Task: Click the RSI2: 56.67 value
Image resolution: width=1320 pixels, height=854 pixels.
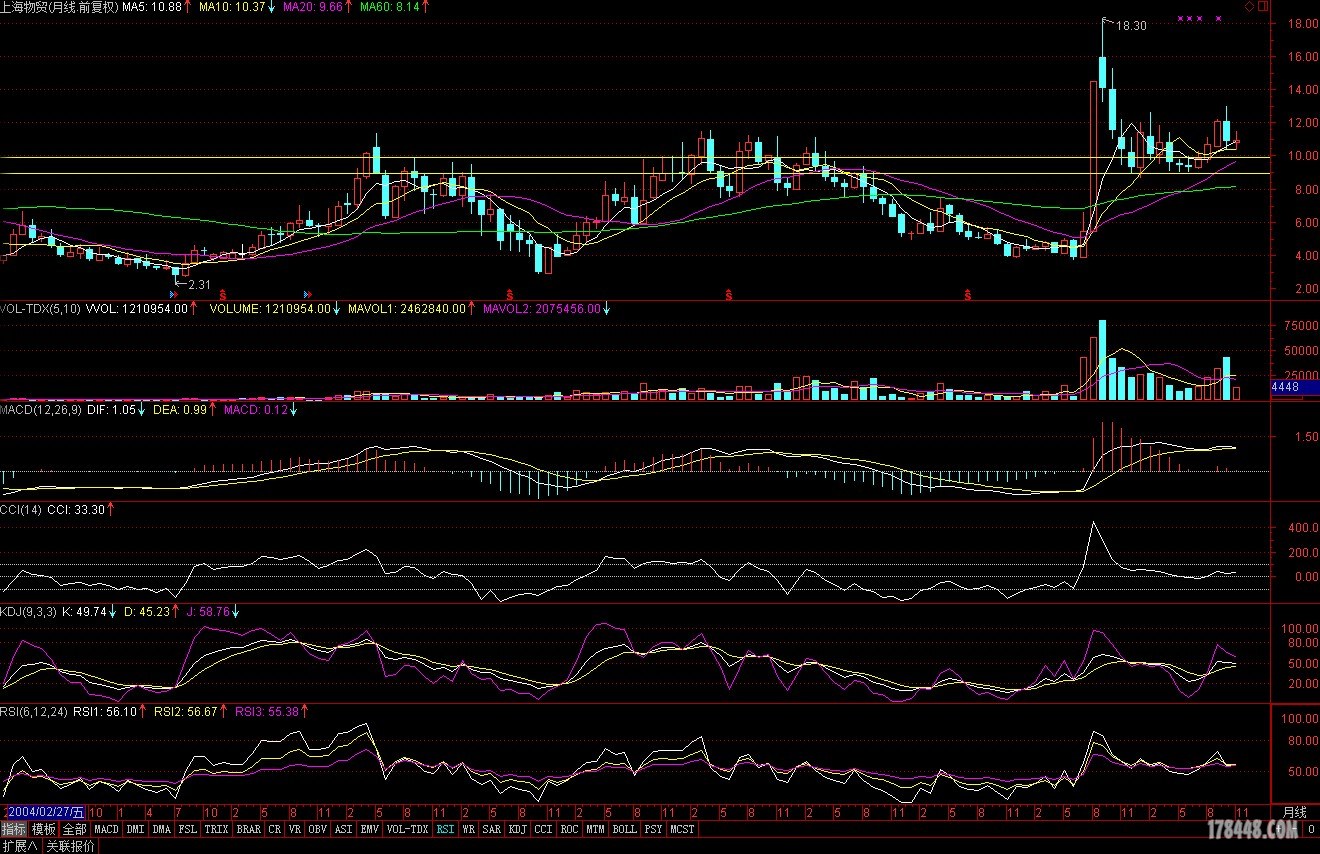Action: [x=185, y=711]
